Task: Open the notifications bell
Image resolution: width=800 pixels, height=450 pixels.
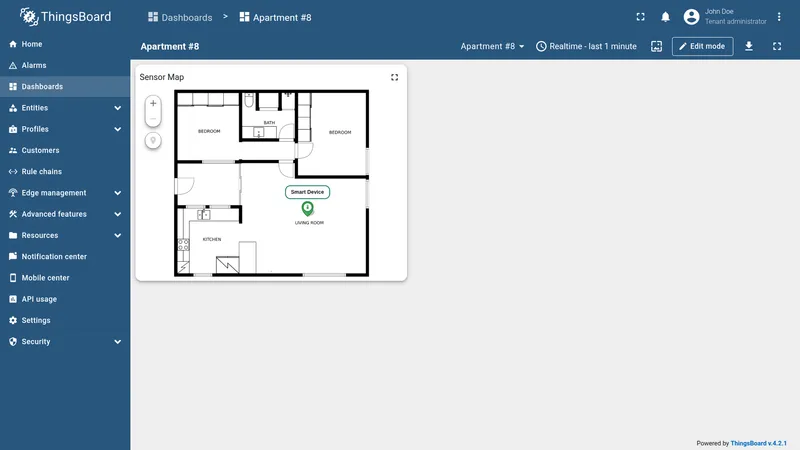Action: (665, 17)
